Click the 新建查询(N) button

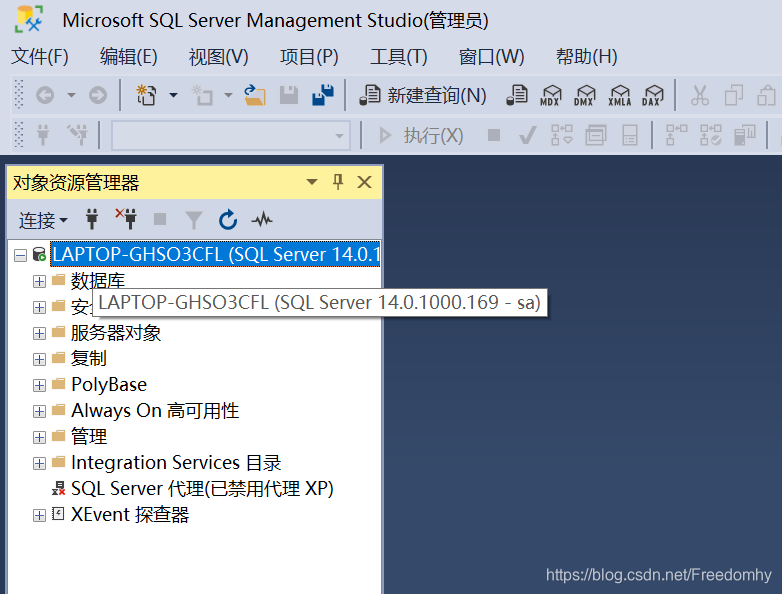423,95
